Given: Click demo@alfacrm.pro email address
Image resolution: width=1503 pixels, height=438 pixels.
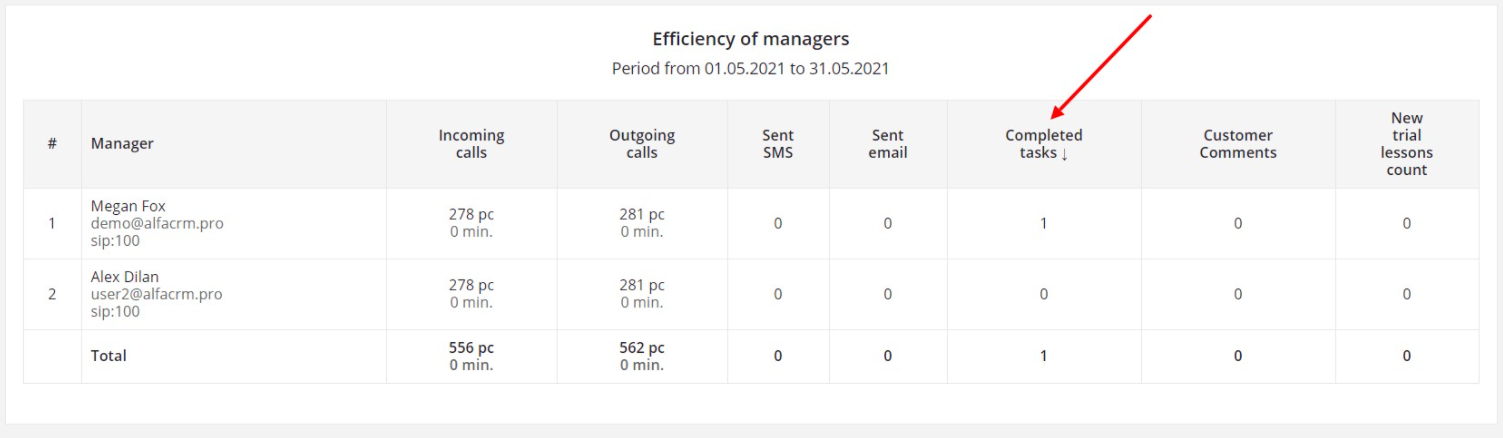Looking at the screenshot, I should point(157,224).
